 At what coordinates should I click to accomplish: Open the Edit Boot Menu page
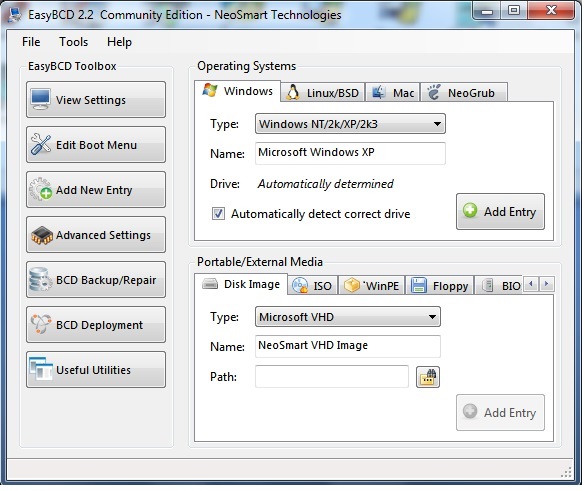[x=96, y=145]
